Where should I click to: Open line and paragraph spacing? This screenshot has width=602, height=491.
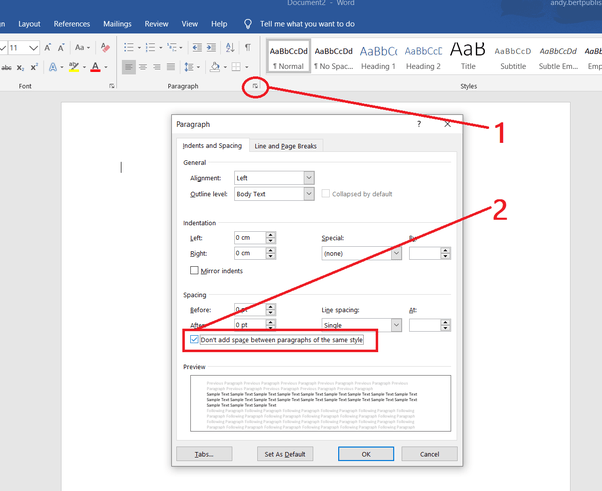[189, 67]
